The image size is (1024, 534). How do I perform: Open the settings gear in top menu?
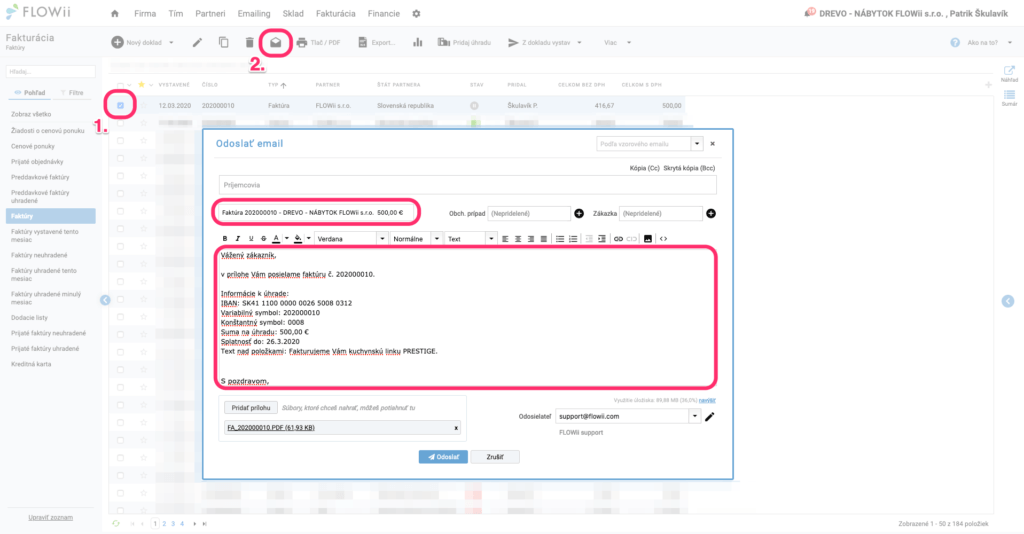pyautogui.click(x=416, y=14)
